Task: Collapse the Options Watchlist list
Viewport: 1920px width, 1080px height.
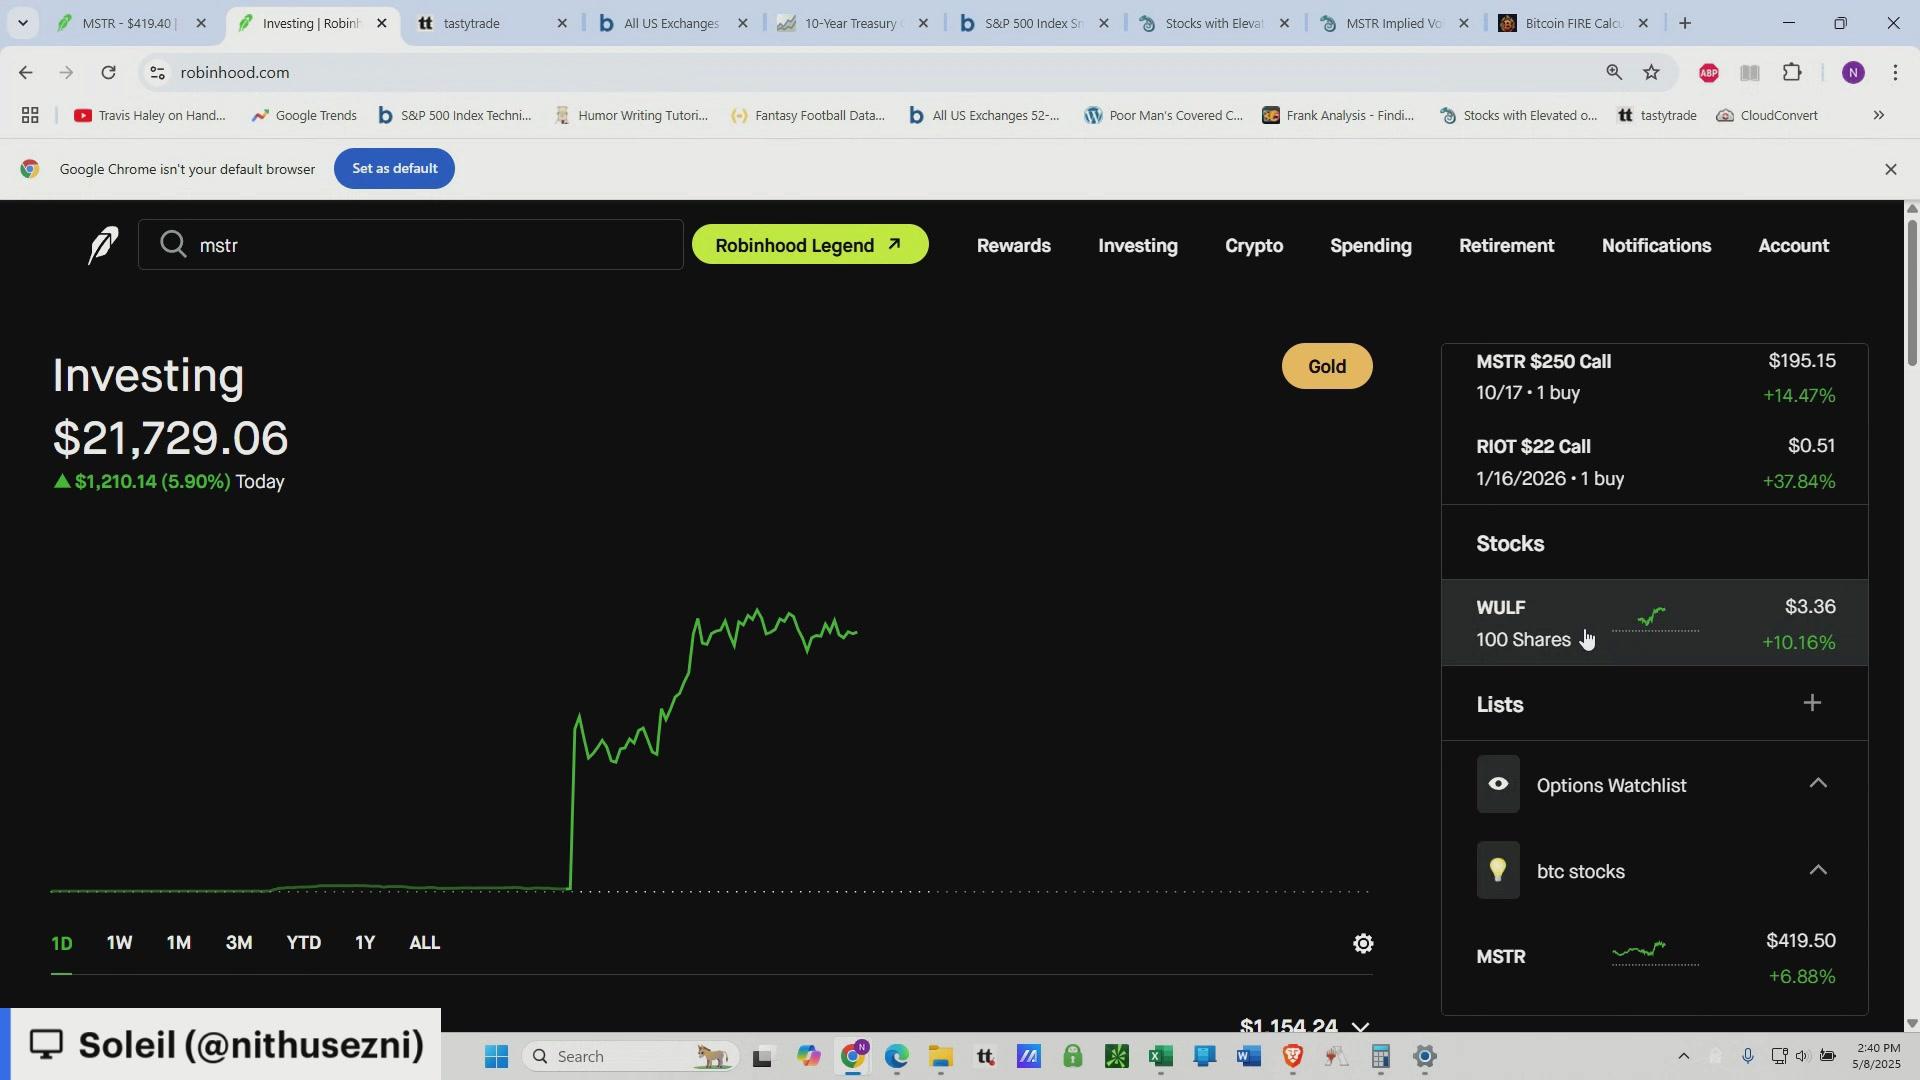Action: (1818, 784)
